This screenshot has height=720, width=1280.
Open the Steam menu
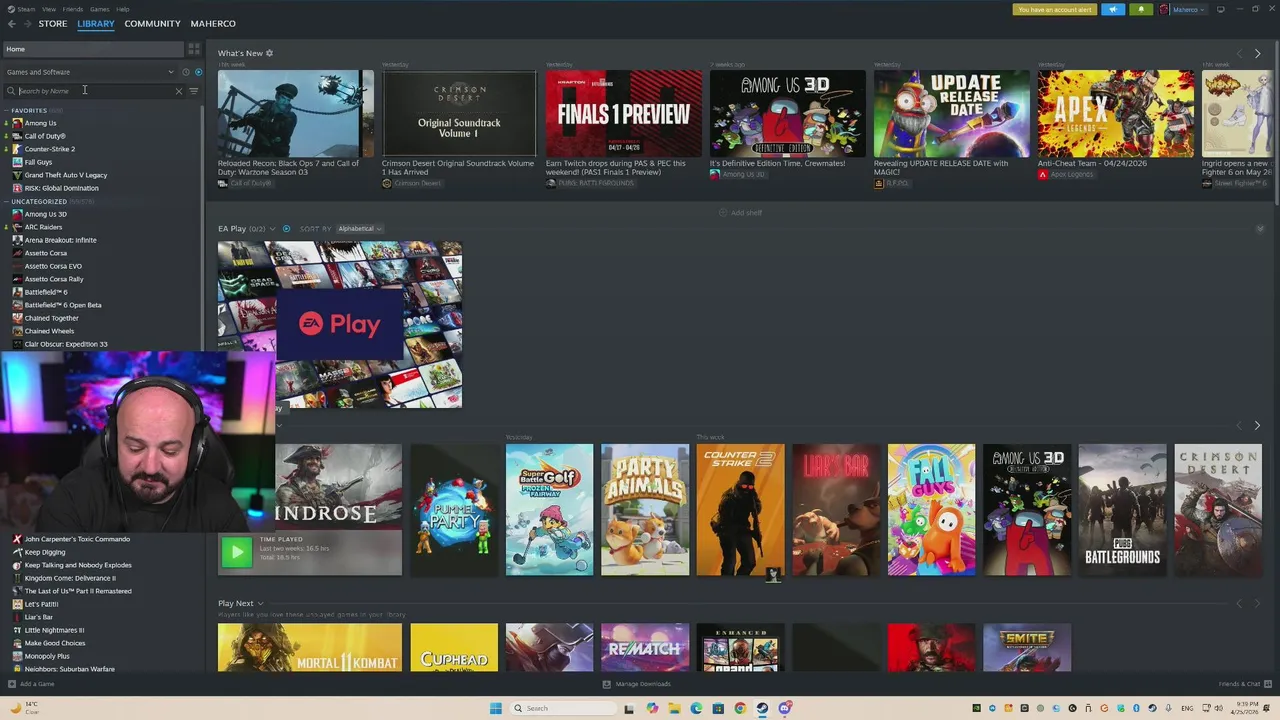point(26,9)
